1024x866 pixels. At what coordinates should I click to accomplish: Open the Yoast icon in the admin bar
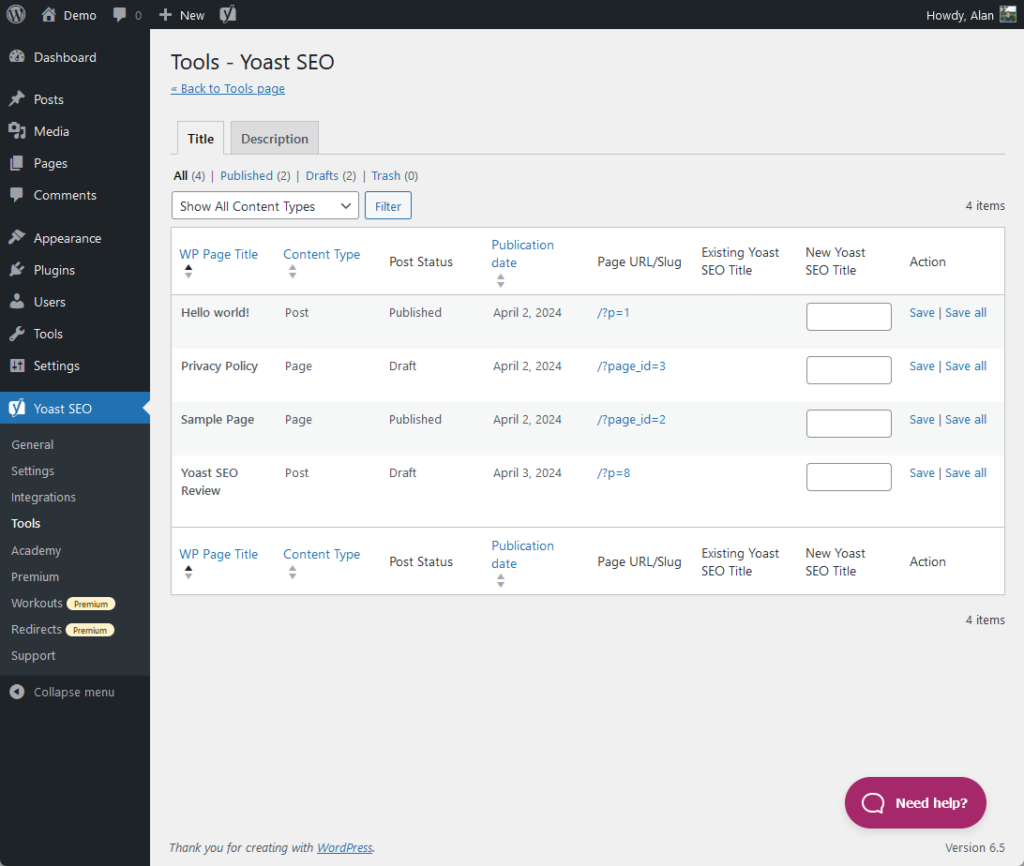tap(227, 14)
